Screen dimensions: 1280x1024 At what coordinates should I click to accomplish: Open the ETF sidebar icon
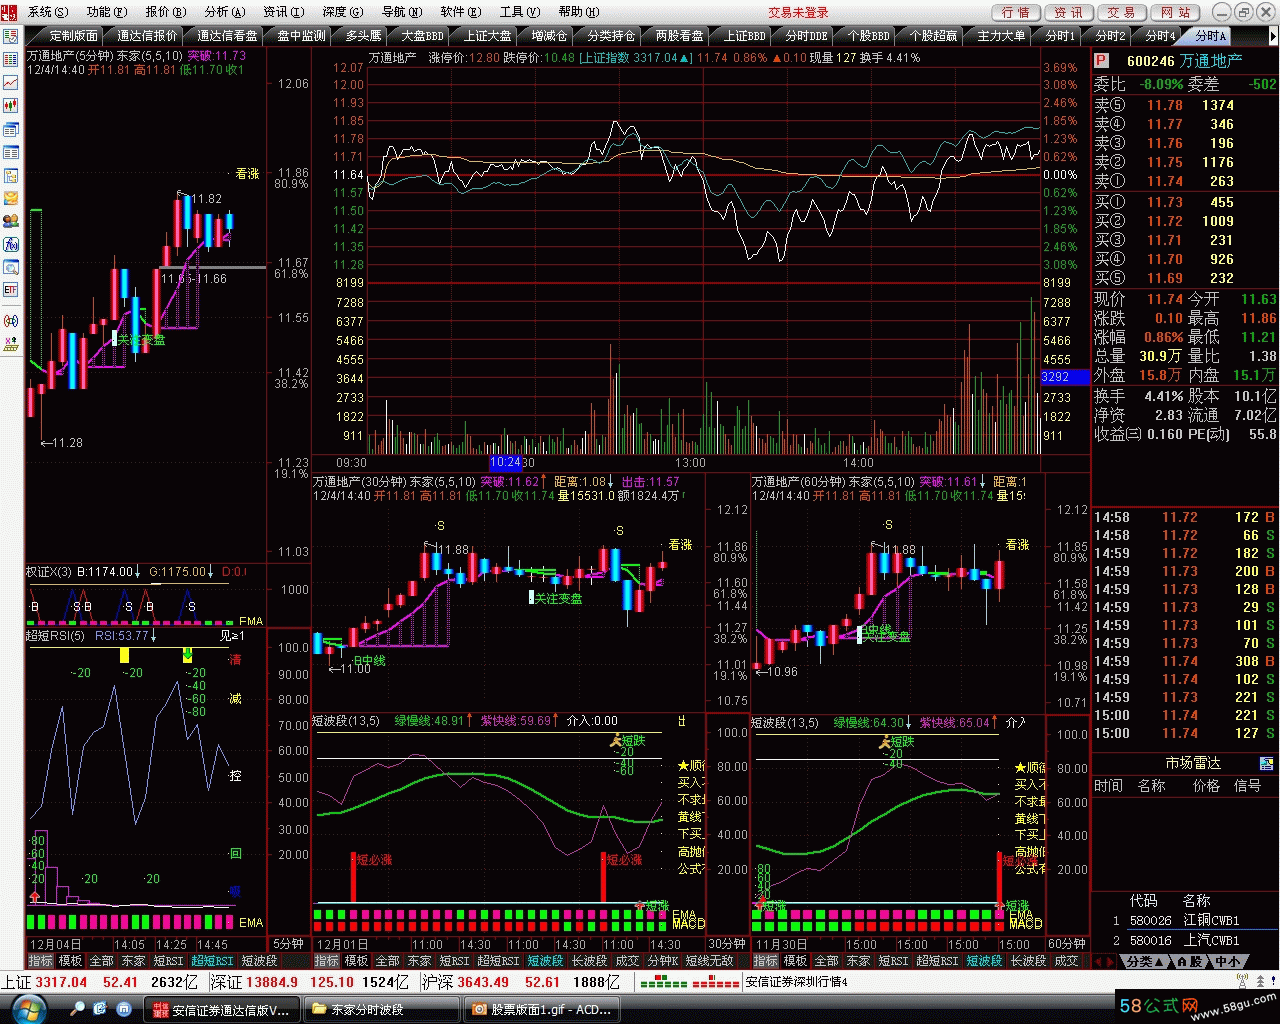coord(11,290)
